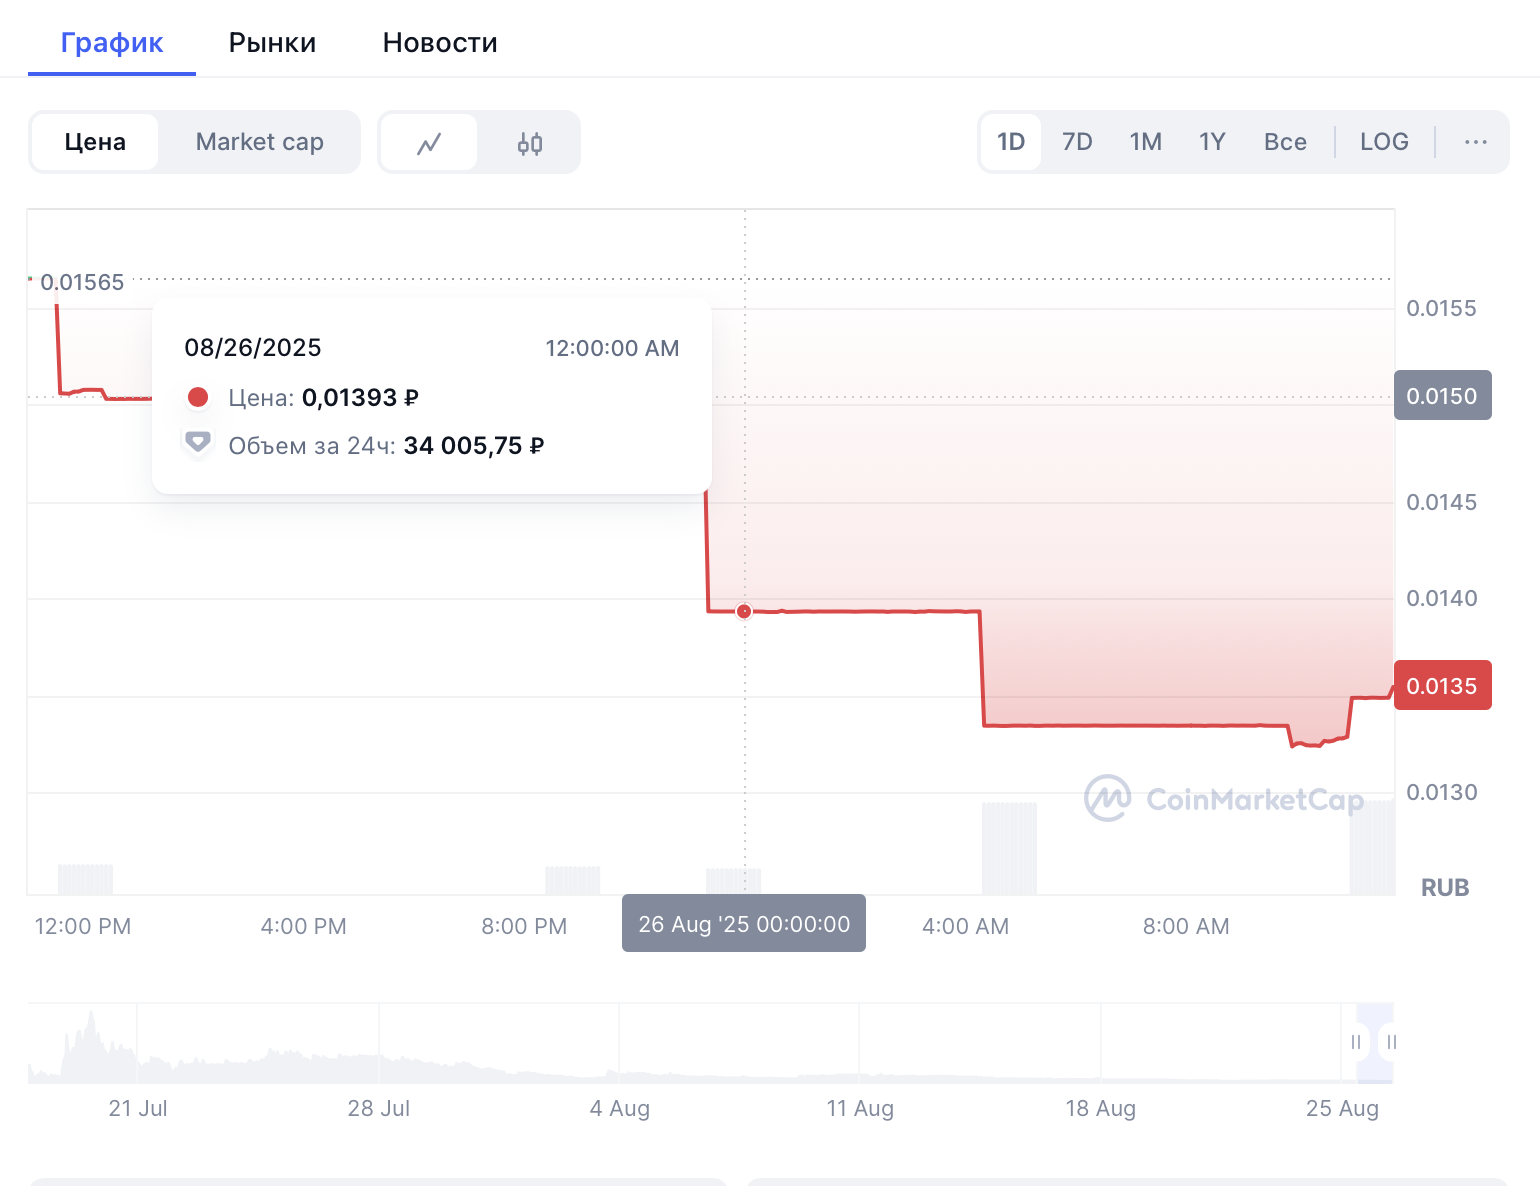Click the right range slider handle
1540x1186 pixels.
tap(1391, 1042)
